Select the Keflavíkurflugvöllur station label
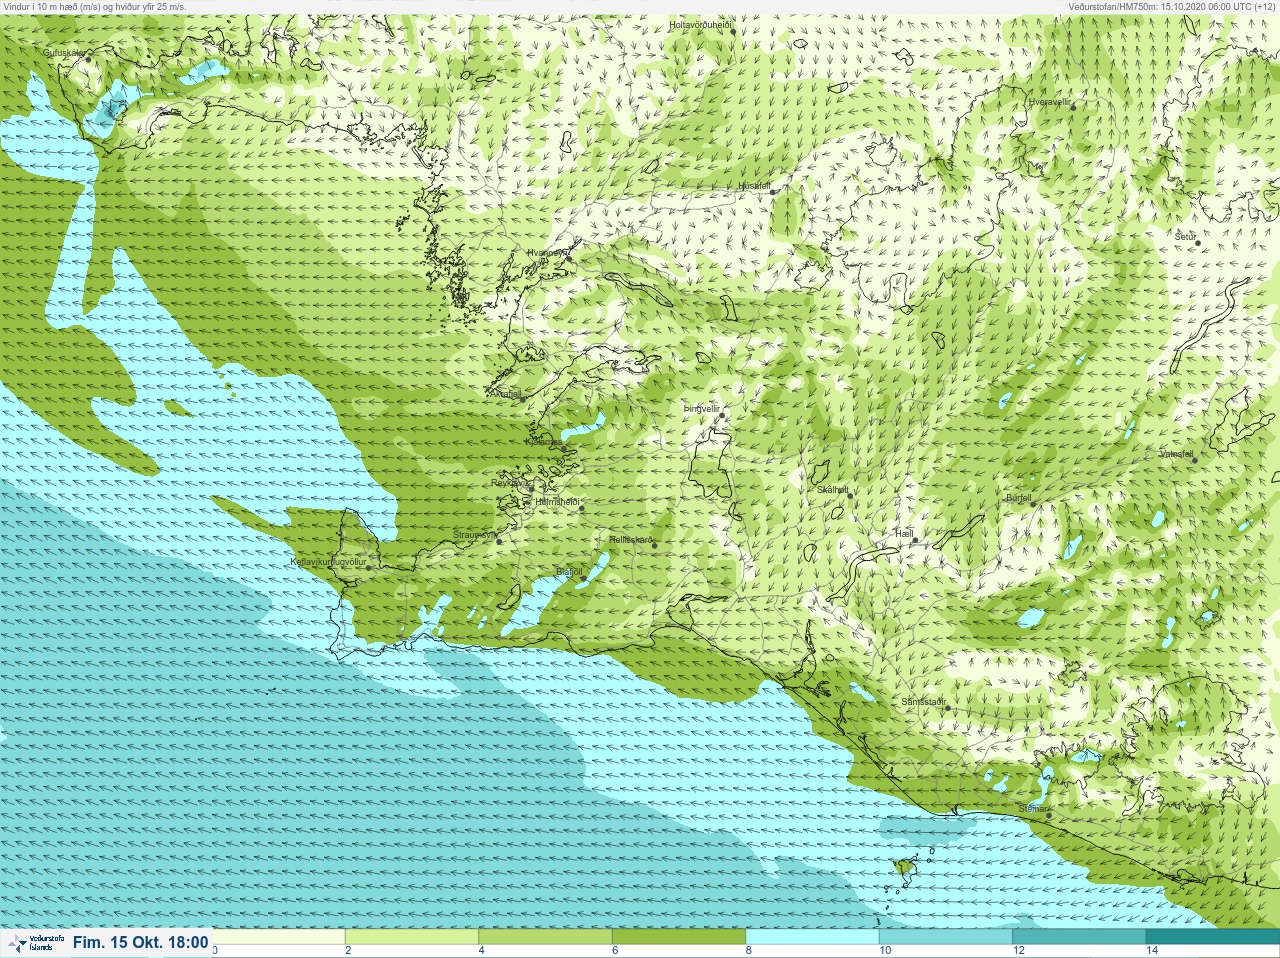The height and width of the screenshot is (958, 1280). (328, 562)
